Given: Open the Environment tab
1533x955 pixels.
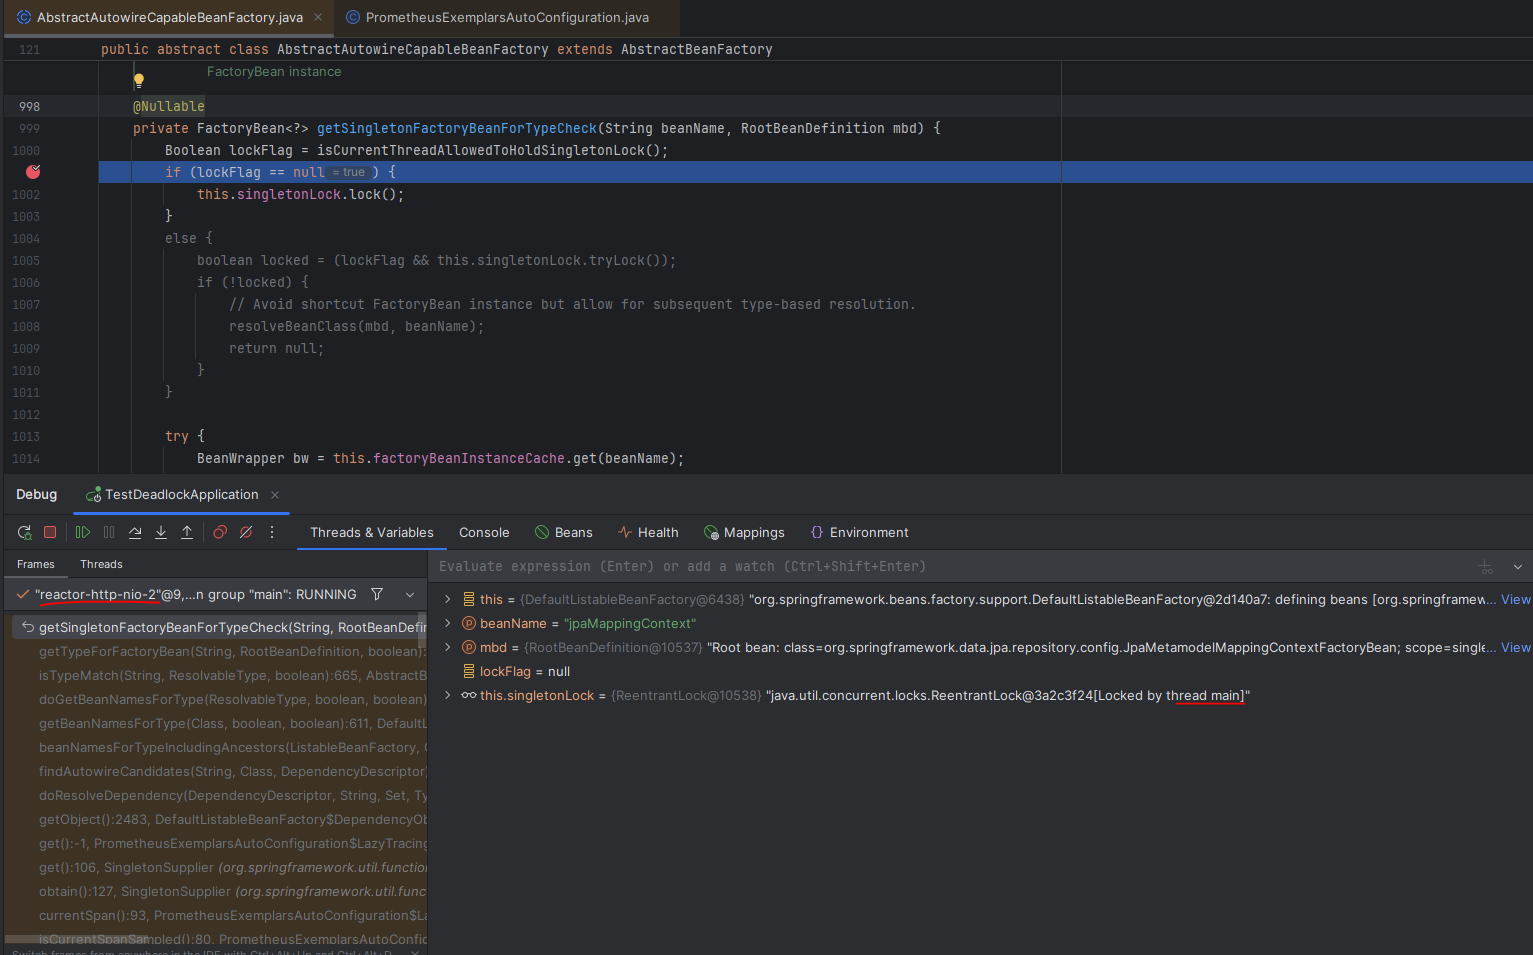Looking at the screenshot, I should [859, 533].
